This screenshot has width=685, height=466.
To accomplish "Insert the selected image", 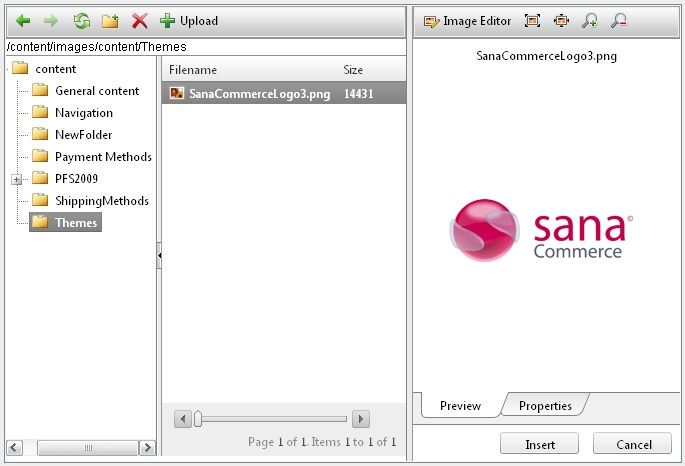I will click(540, 444).
